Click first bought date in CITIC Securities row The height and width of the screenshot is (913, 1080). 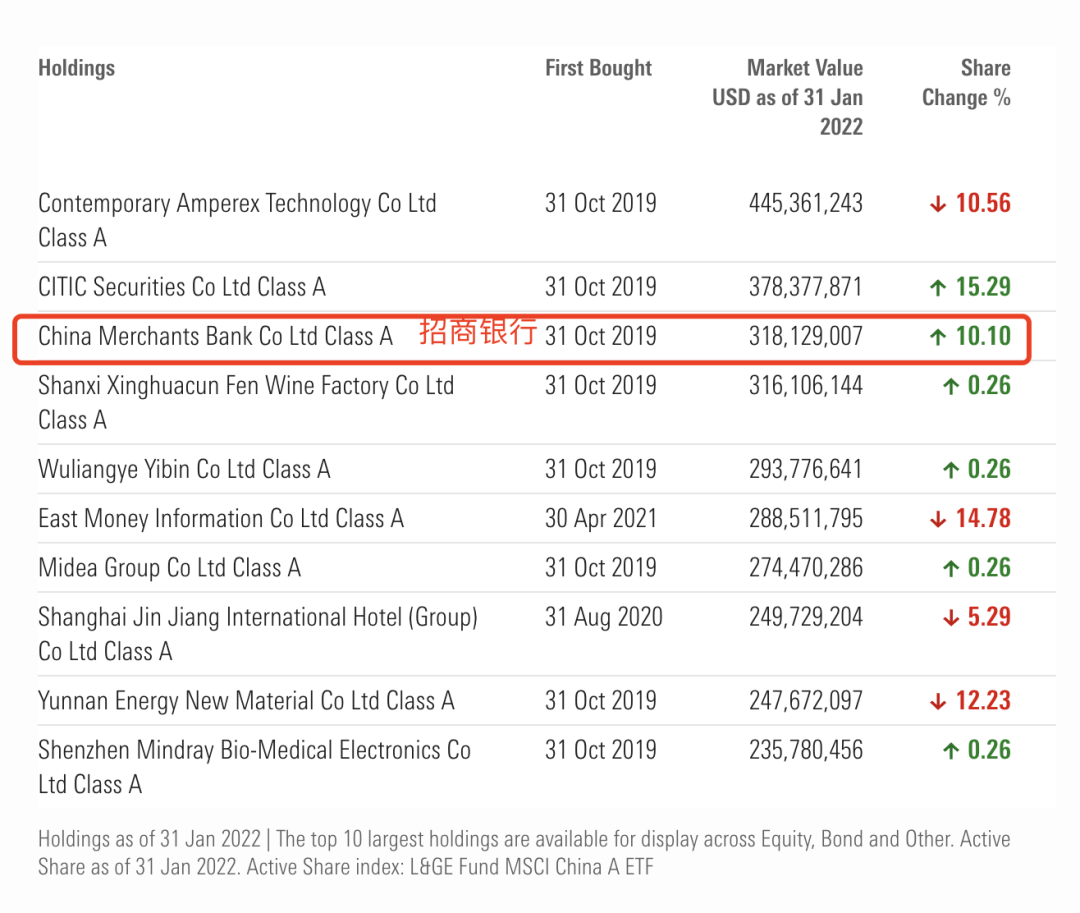pos(601,286)
